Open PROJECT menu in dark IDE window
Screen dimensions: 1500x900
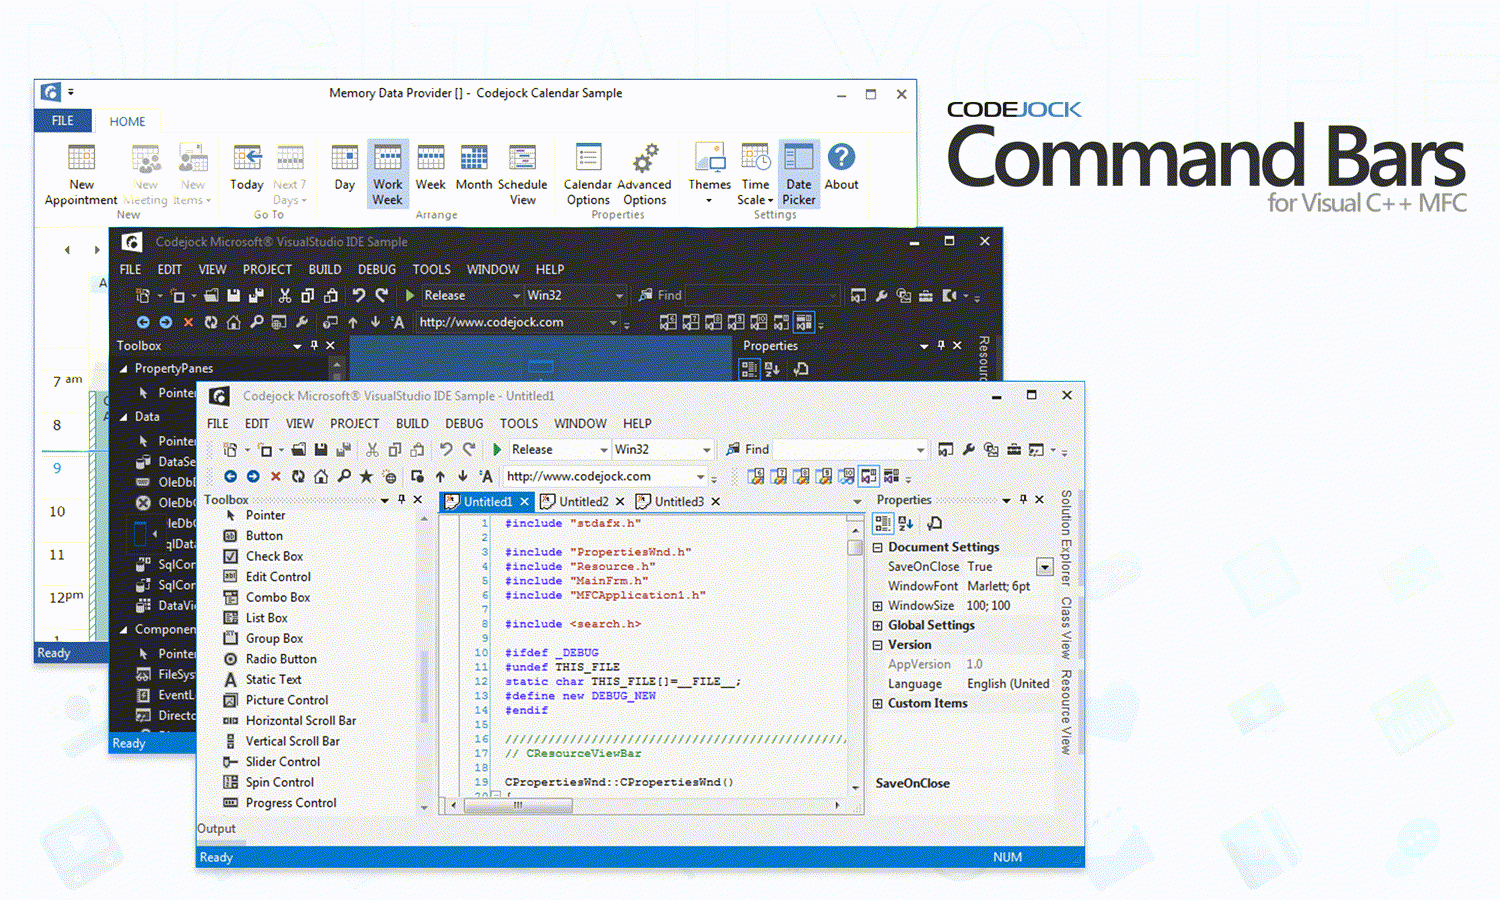267,270
